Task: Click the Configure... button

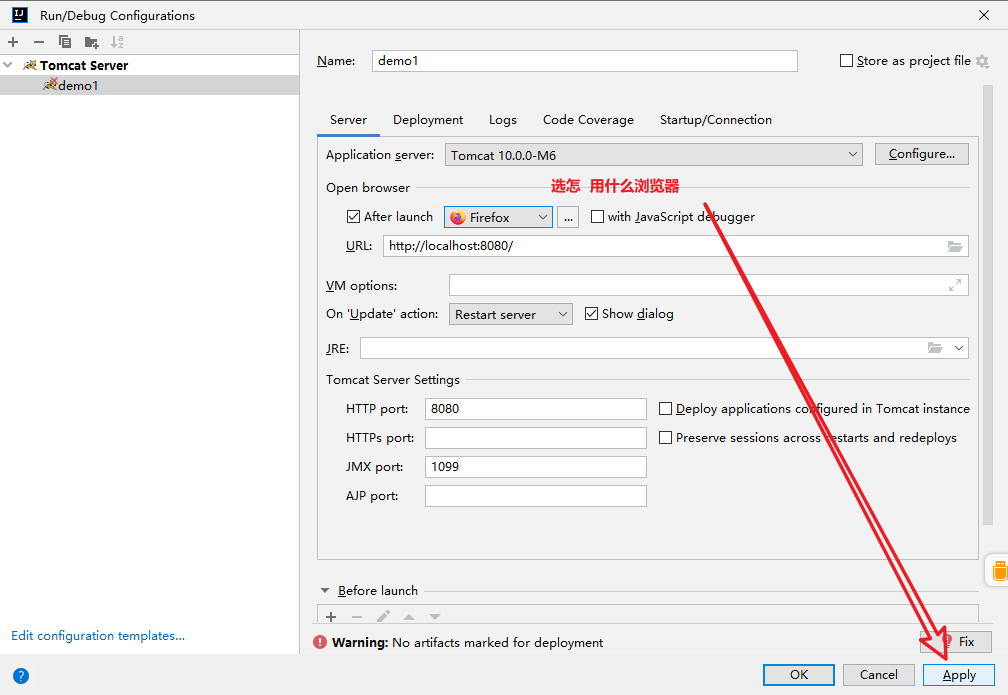Action: (x=921, y=154)
